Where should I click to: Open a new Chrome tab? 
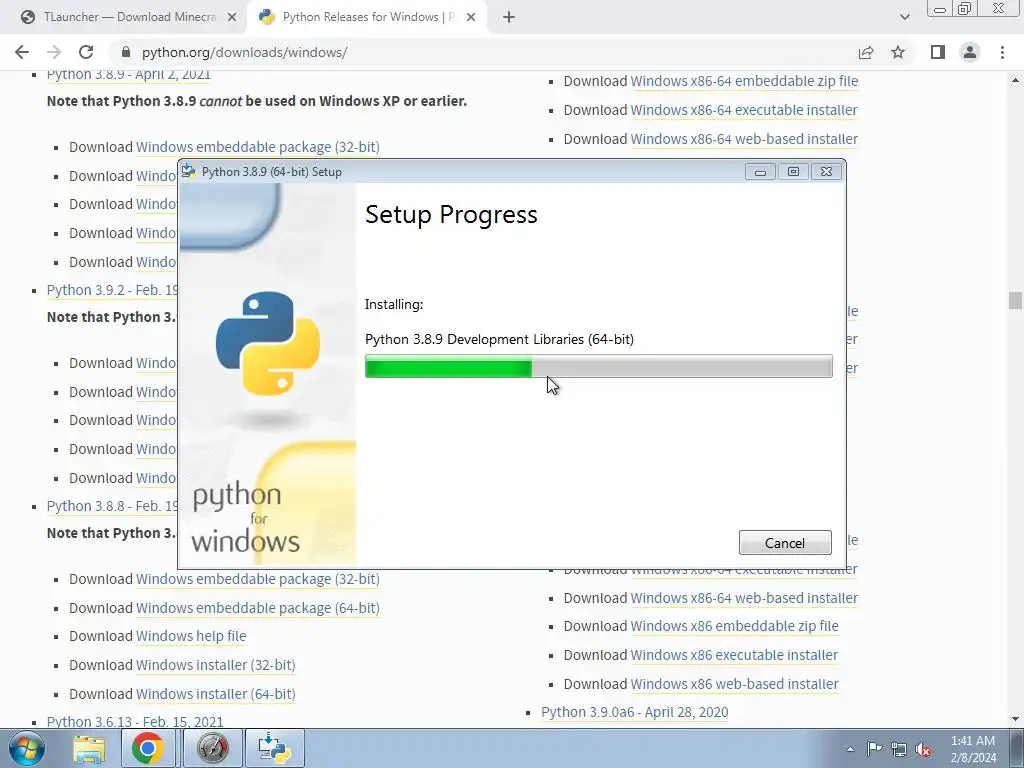[509, 18]
